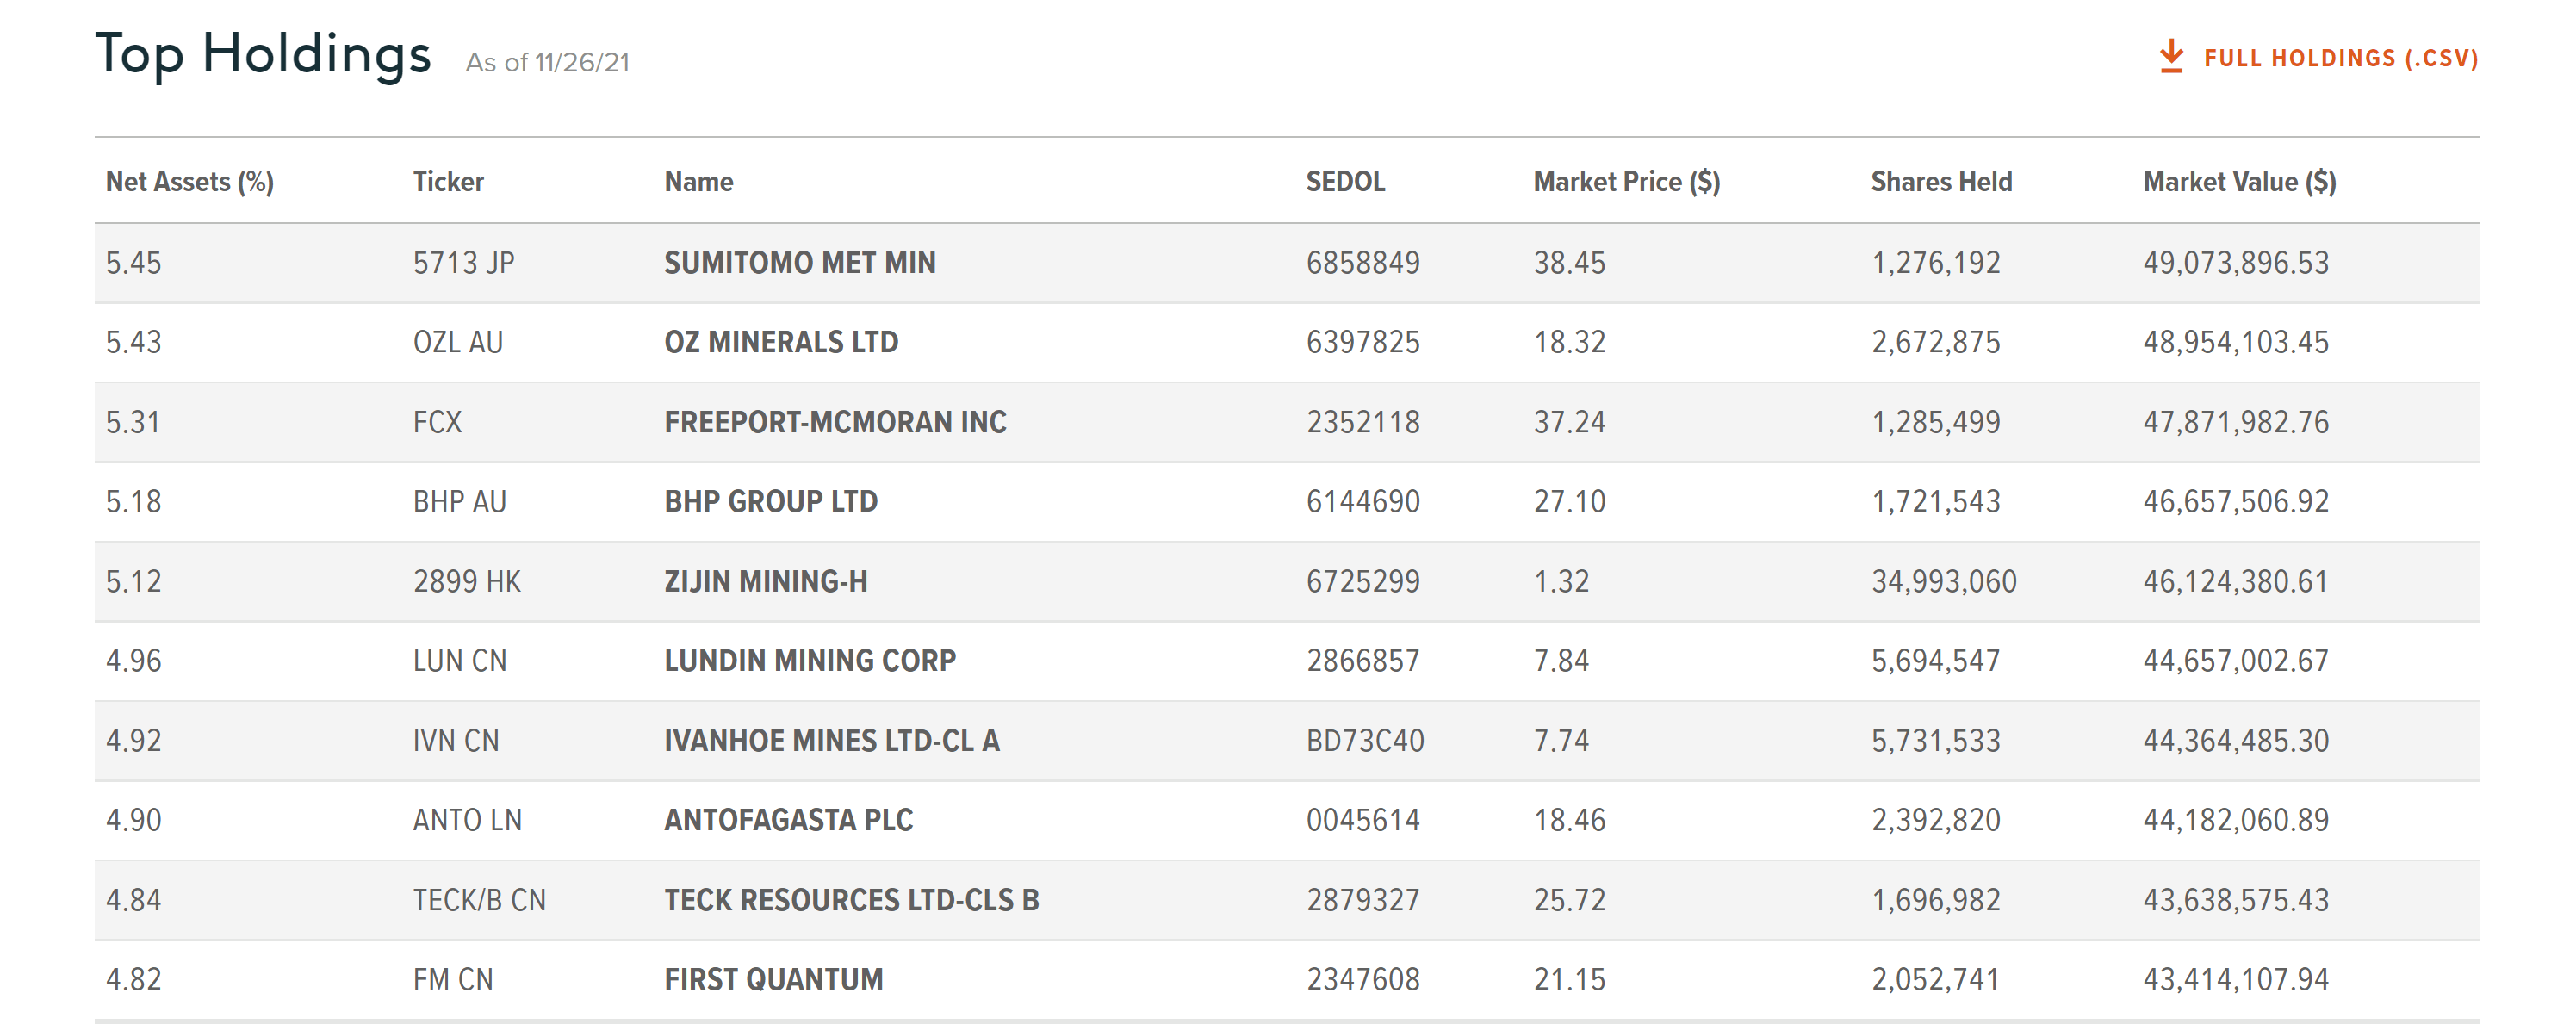Click the Ticker column header
Screen dimensions: 2576x1024
click(x=448, y=181)
